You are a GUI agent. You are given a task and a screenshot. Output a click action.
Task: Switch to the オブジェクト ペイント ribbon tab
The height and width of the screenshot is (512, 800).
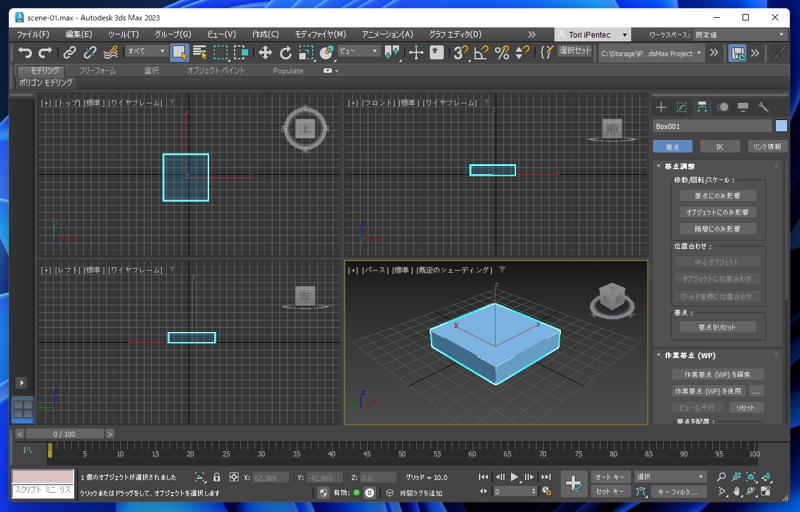click(216, 71)
